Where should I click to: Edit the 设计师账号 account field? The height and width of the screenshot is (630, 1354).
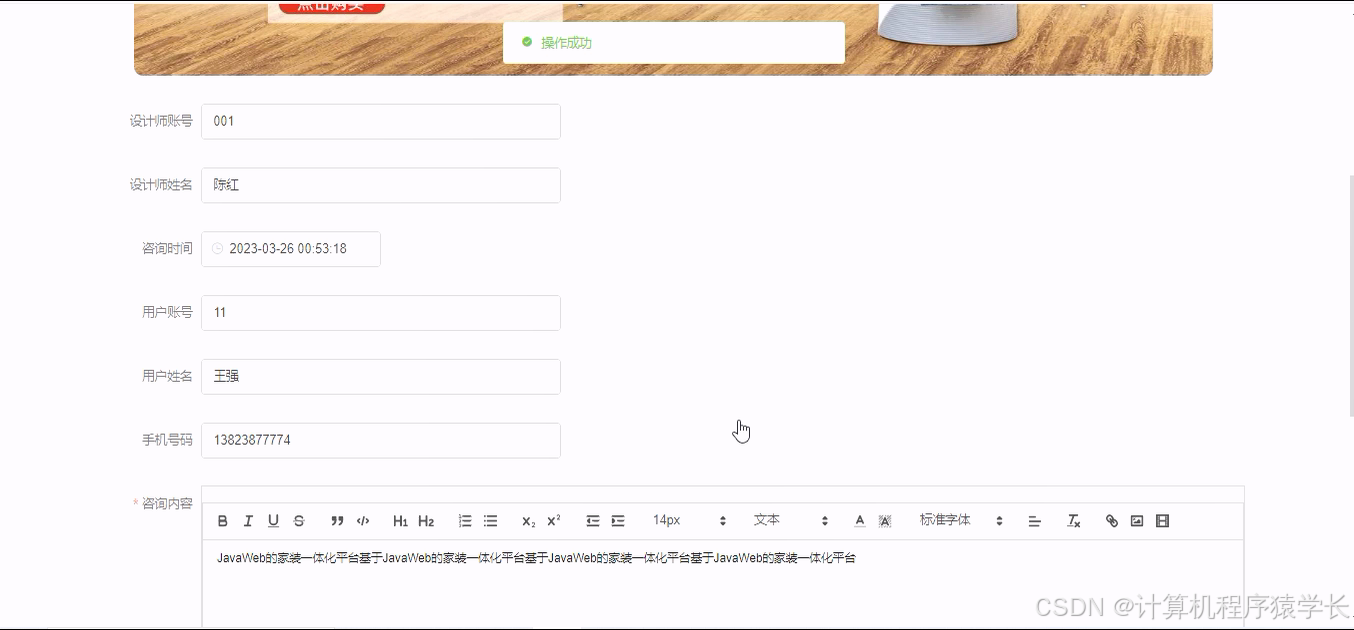click(x=380, y=121)
